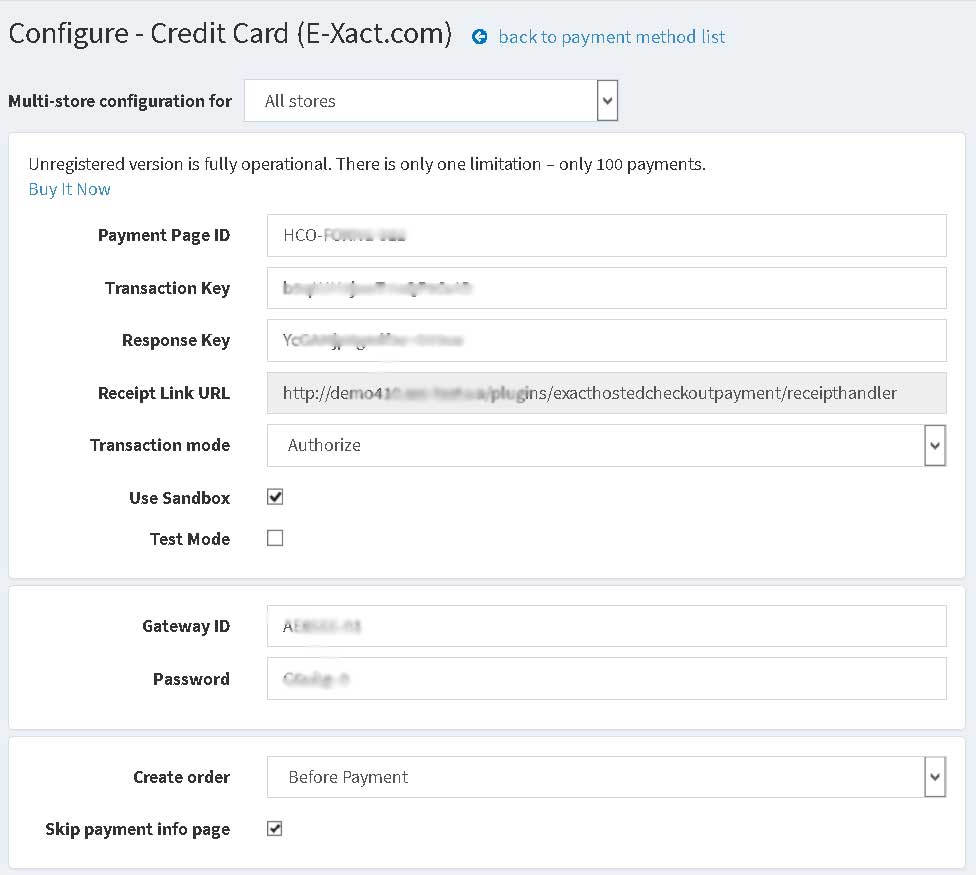Click the back arrow circle icon

point(479,37)
